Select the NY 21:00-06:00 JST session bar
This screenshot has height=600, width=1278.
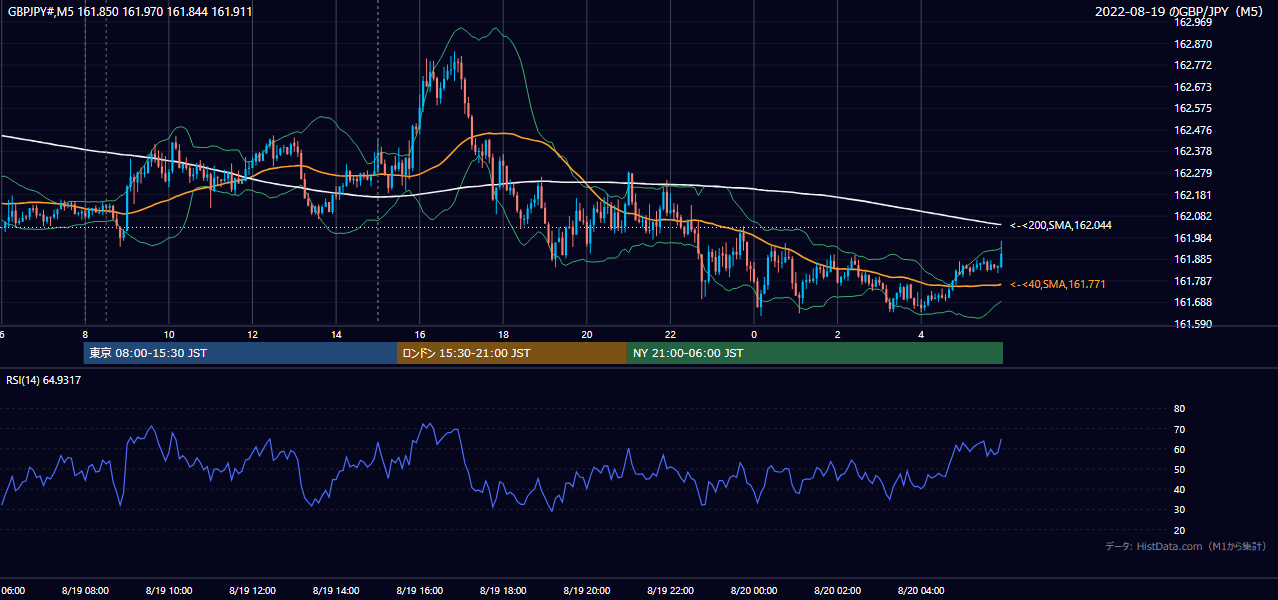pyautogui.click(x=815, y=353)
